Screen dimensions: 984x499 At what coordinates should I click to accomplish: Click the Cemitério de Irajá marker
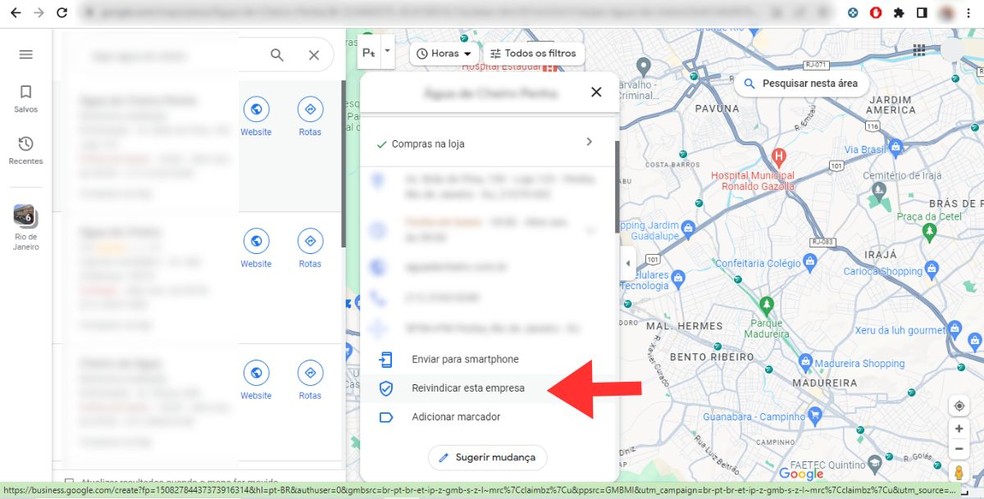pos(879,190)
